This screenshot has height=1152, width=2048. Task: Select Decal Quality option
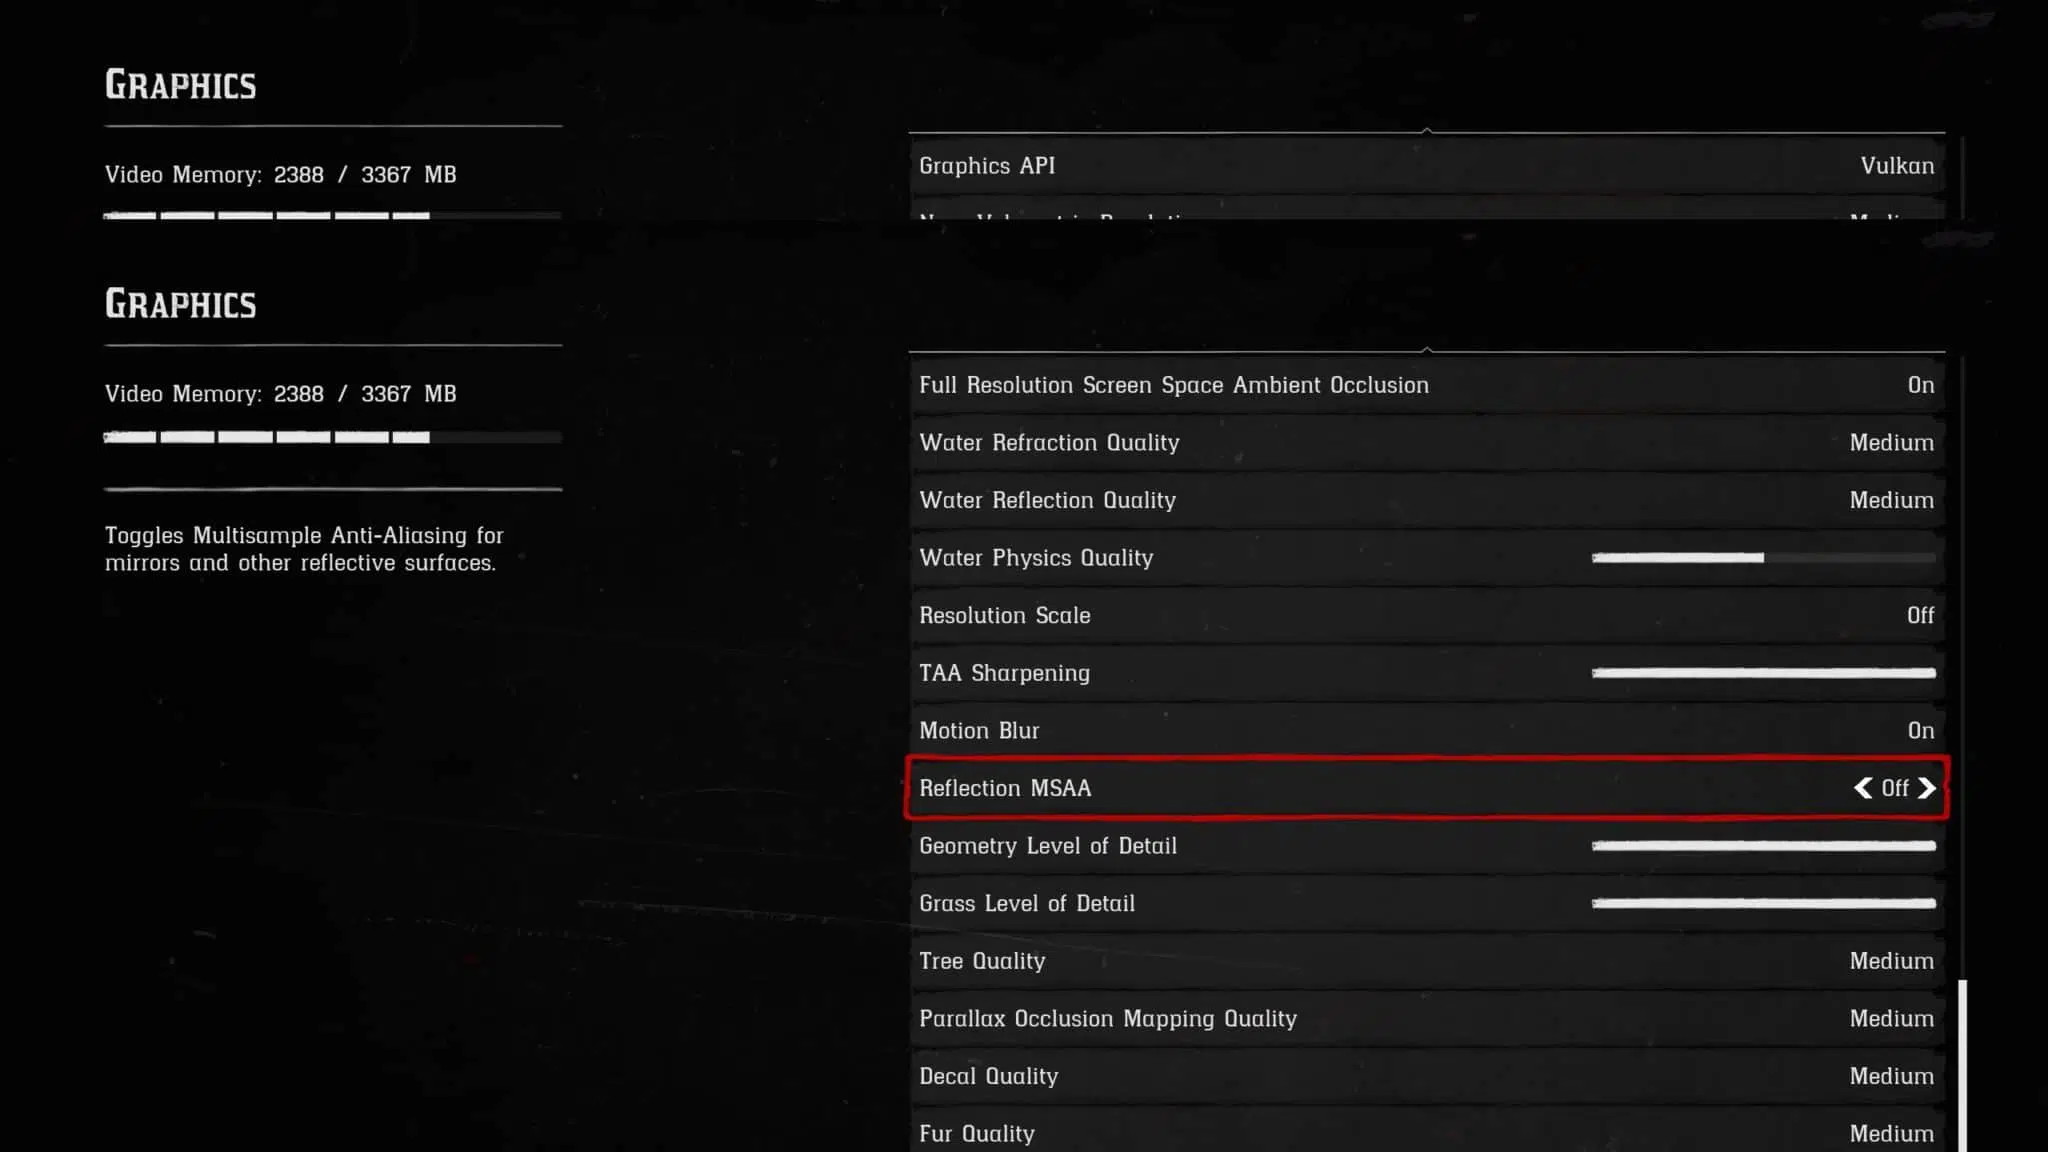coord(1427,1076)
